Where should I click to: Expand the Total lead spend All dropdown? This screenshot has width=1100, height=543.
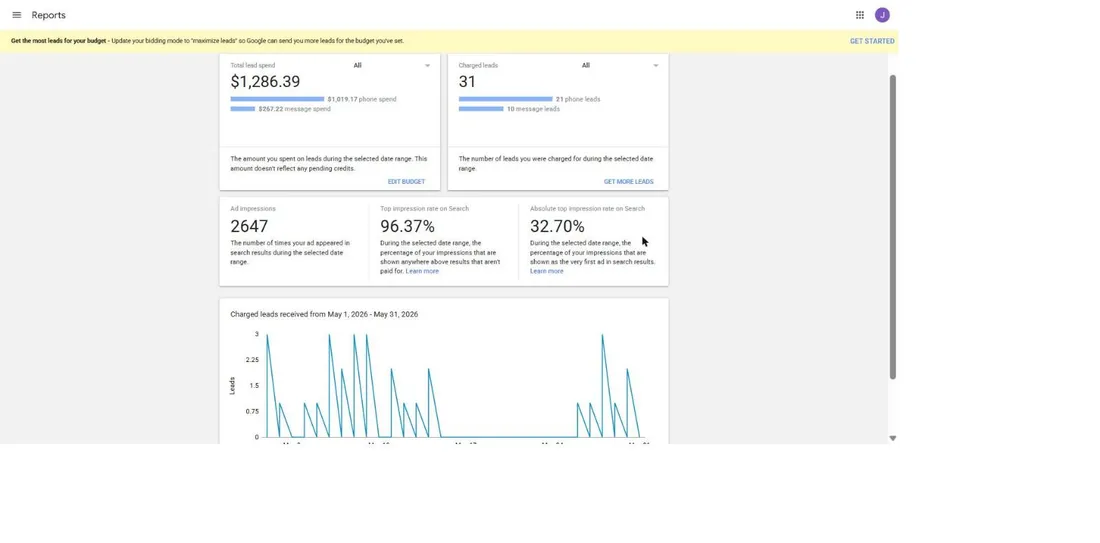coord(391,65)
